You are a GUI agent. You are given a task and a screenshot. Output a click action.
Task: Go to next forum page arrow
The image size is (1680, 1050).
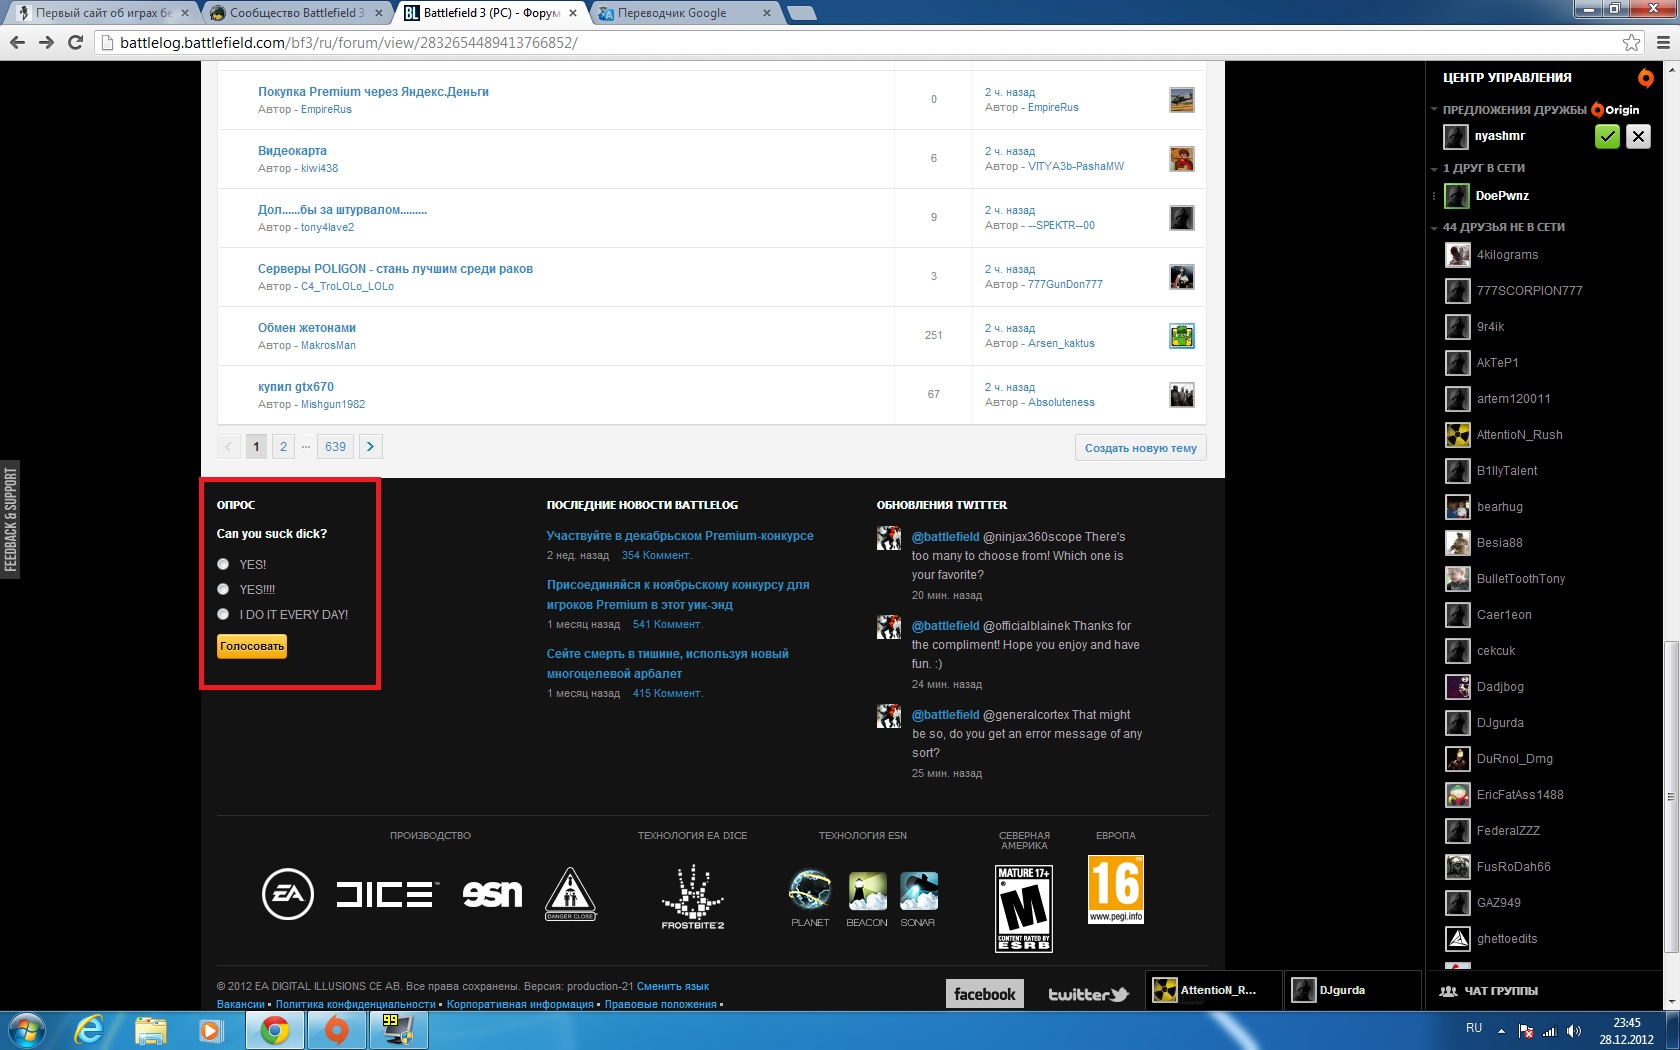[370, 447]
